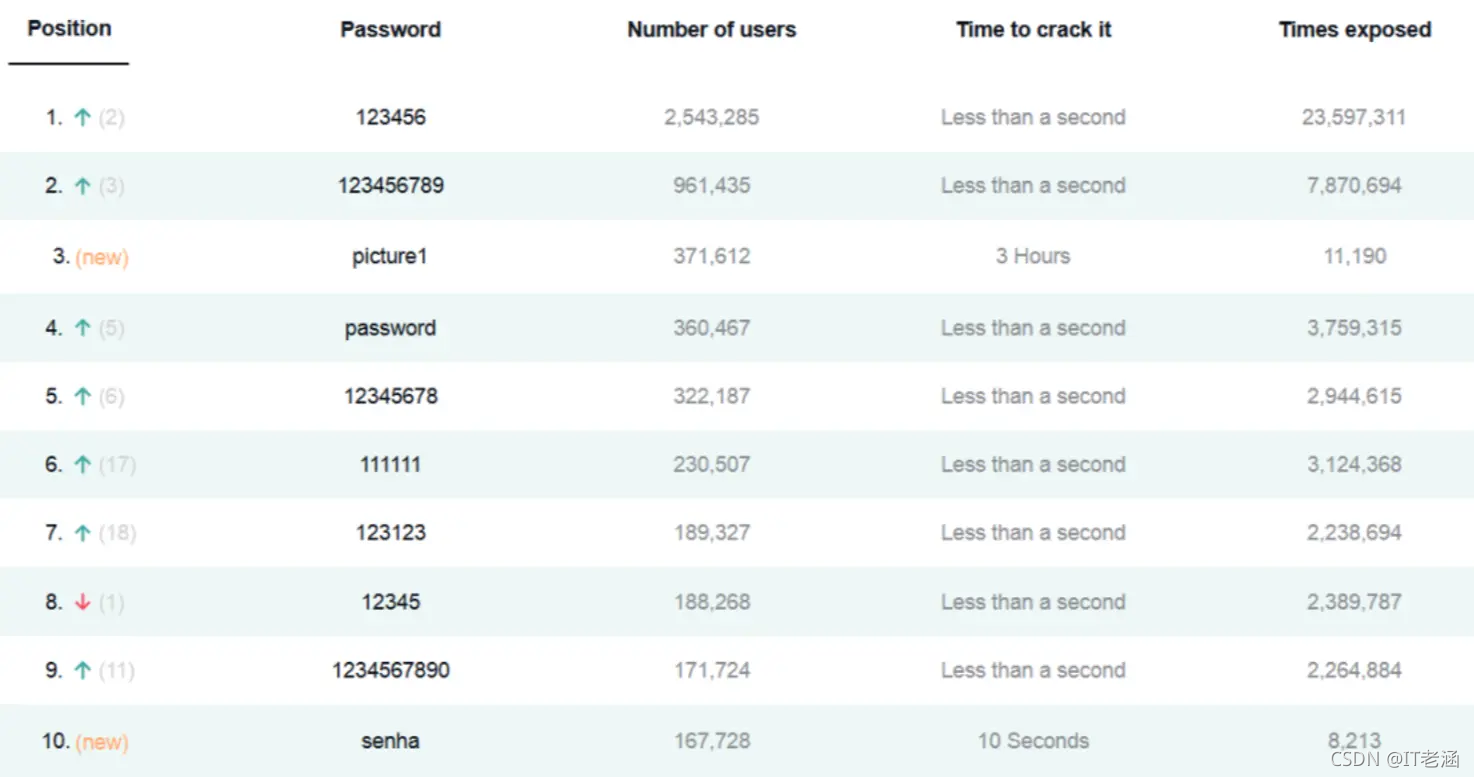
Task: Click the up arrow in the 123123 row
Action: pos(83,533)
